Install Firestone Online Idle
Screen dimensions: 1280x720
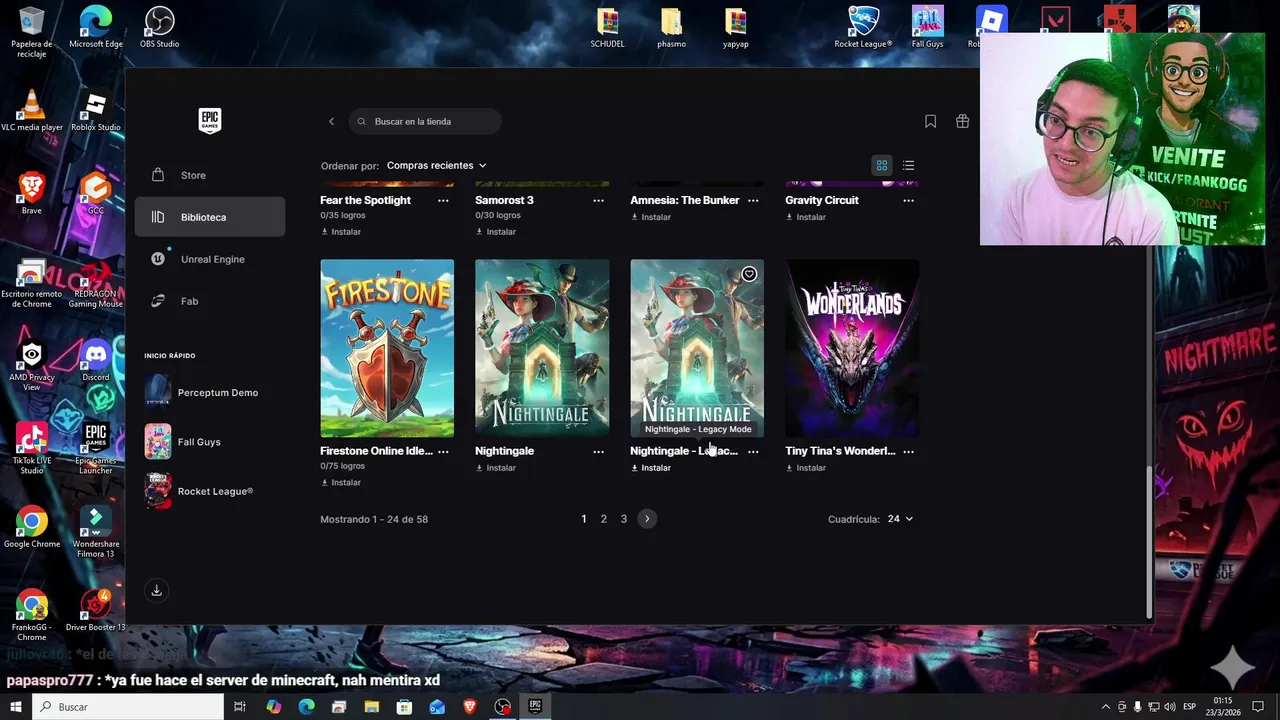click(341, 483)
